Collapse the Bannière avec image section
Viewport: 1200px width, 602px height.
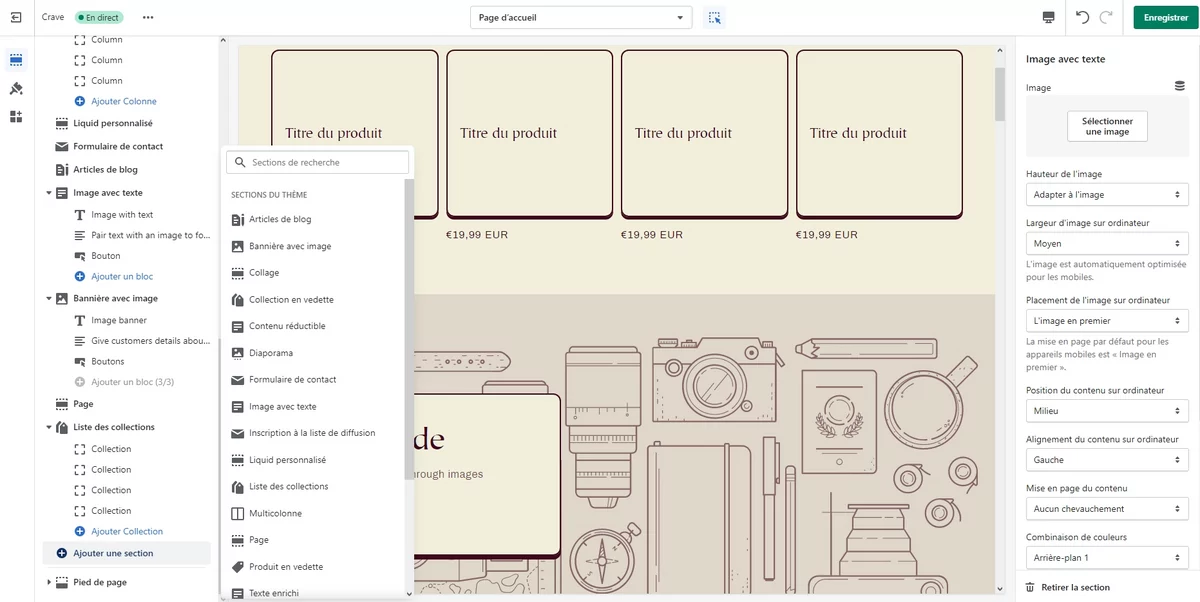pyautogui.click(x=49, y=298)
